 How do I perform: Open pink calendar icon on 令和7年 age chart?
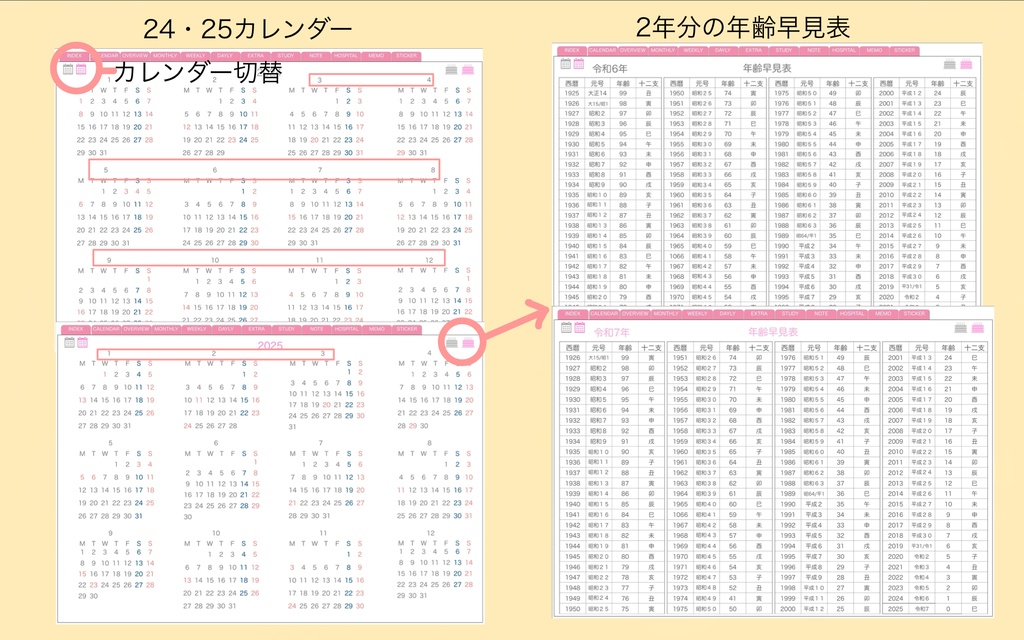[579, 327]
